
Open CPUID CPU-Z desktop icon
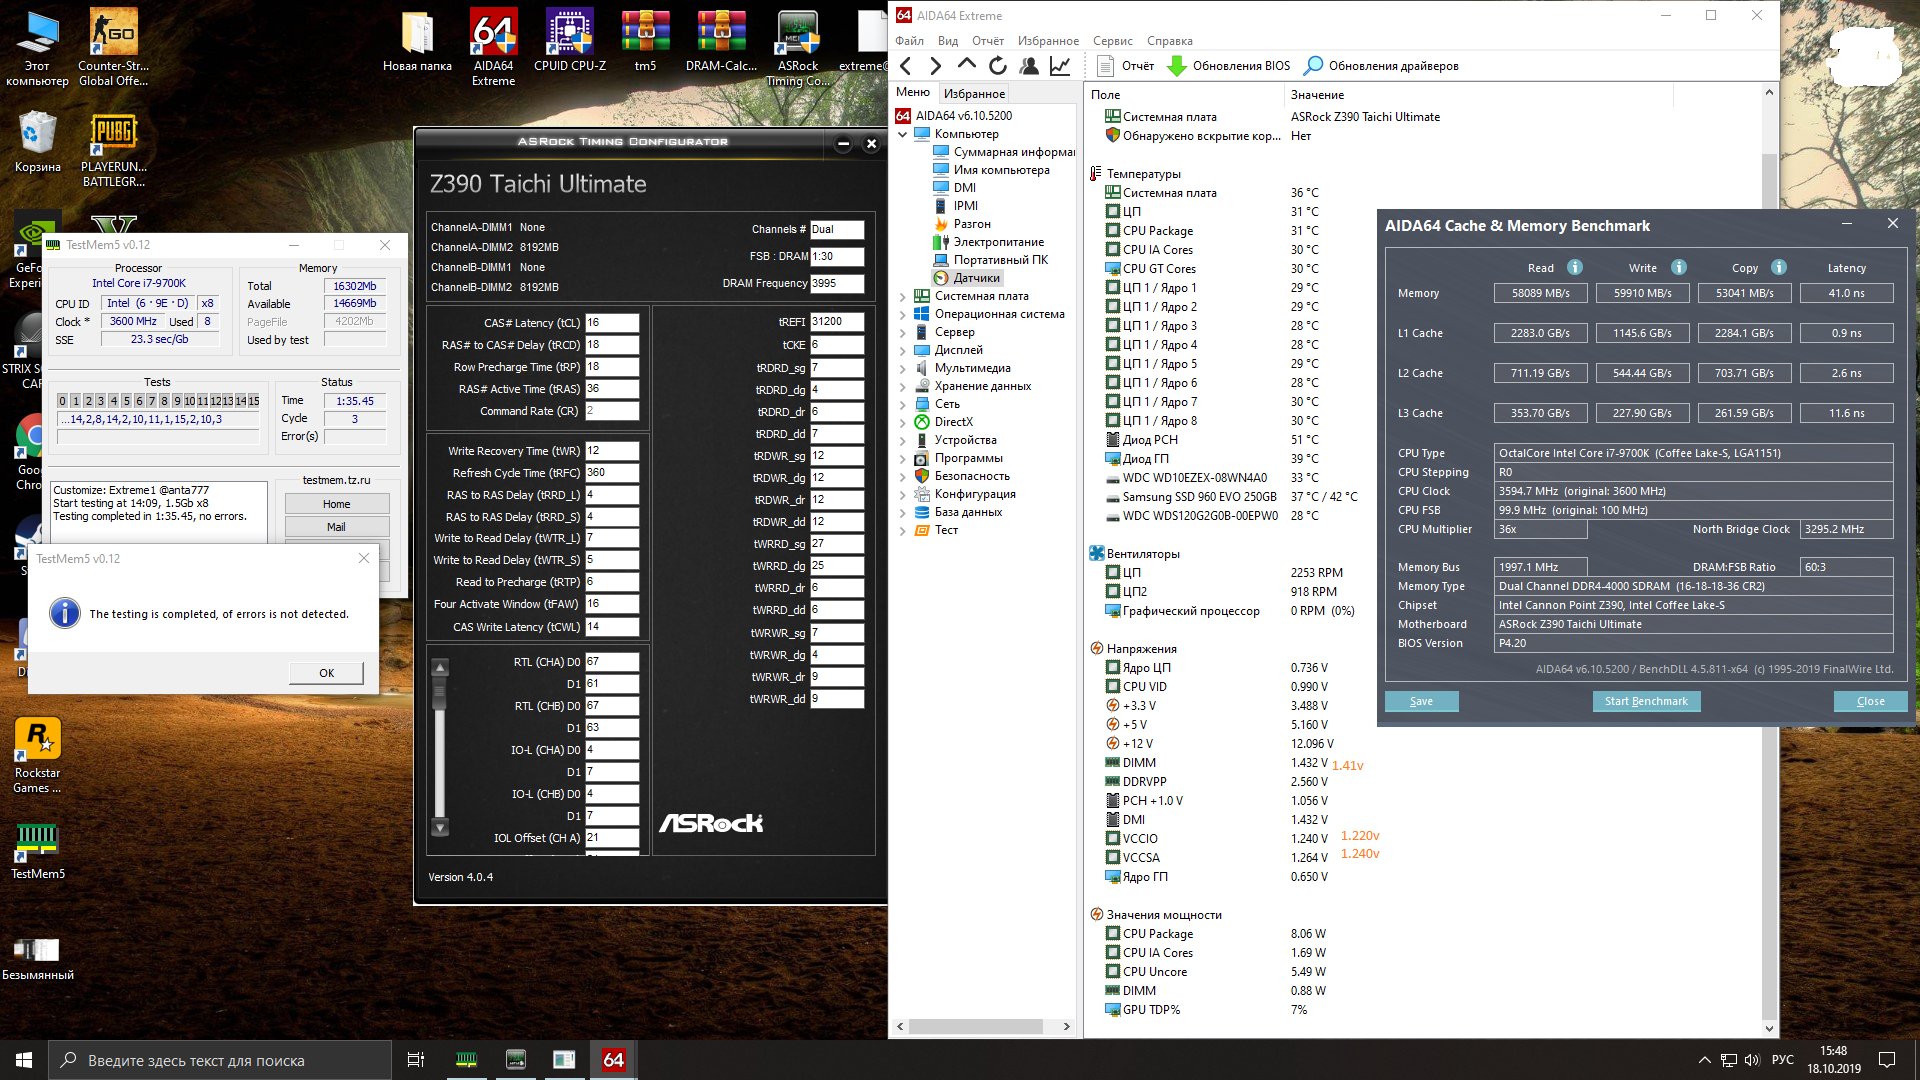coord(569,35)
